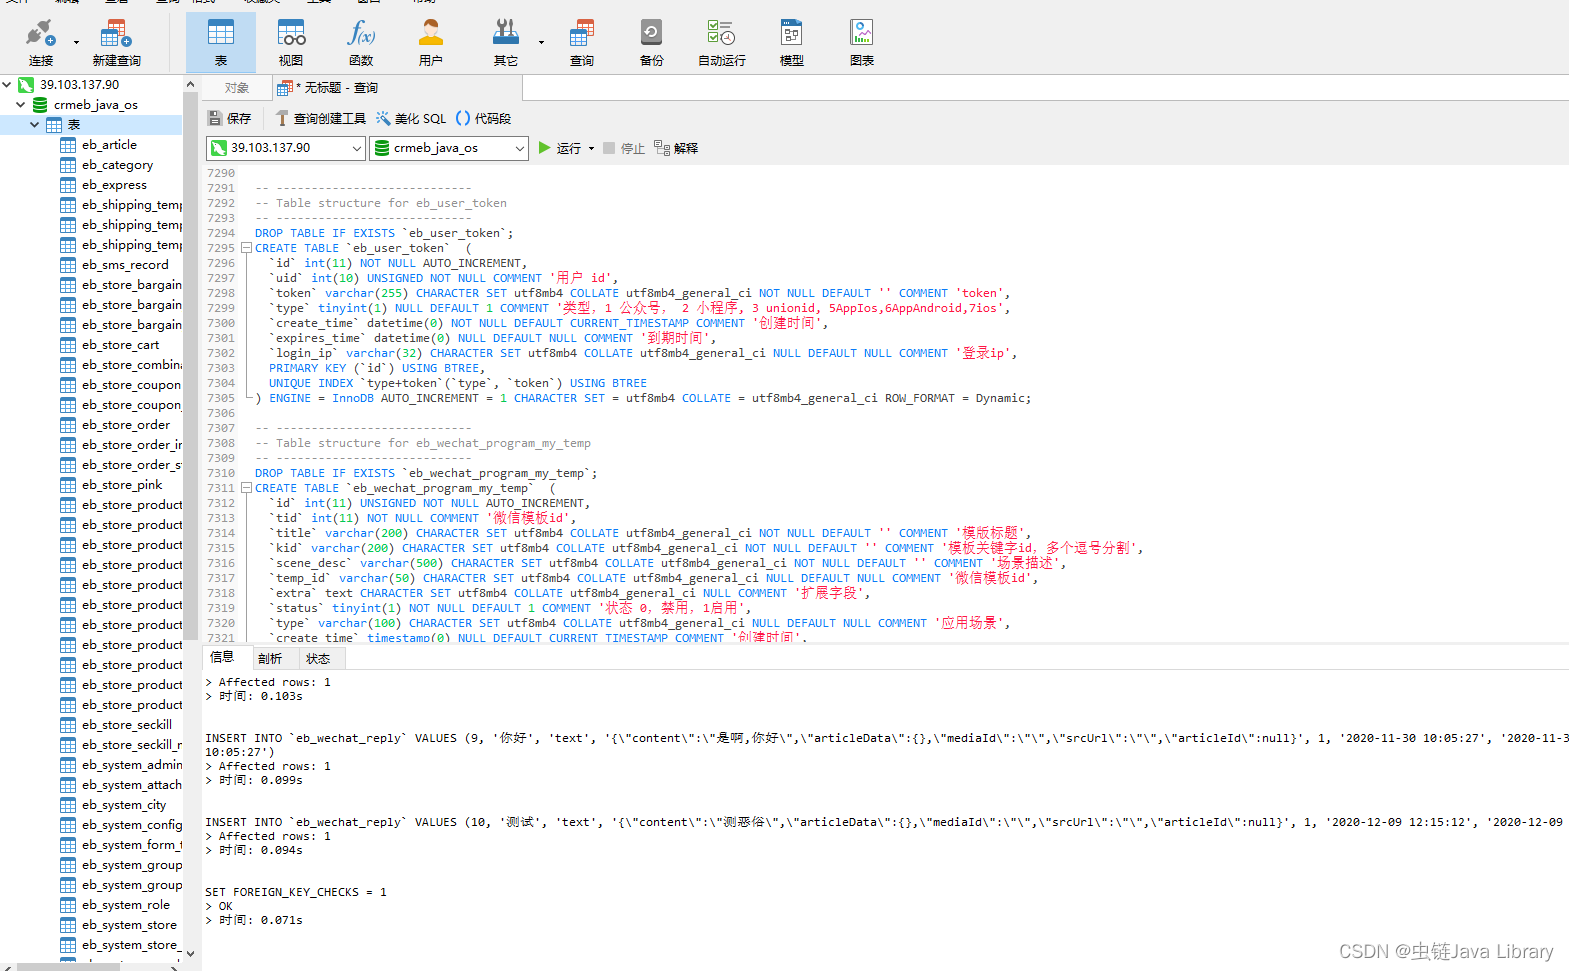Open the database dropdown crmeb_java_os

point(449,148)
